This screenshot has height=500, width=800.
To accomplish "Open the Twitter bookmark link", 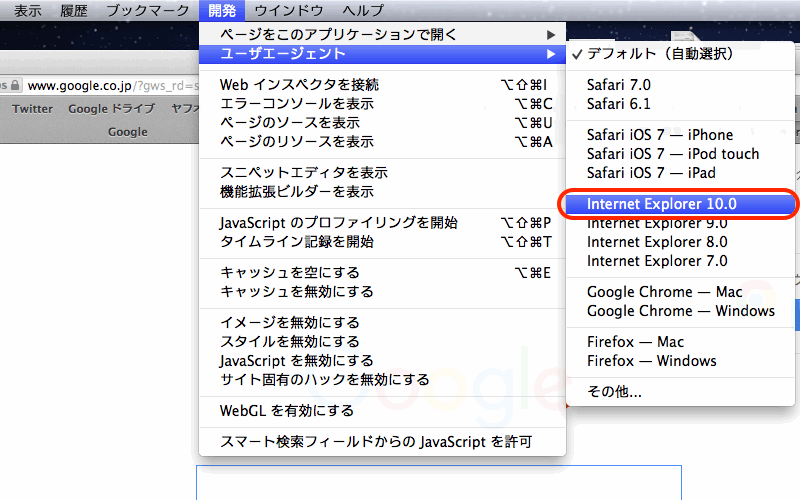I will [32, 109].
